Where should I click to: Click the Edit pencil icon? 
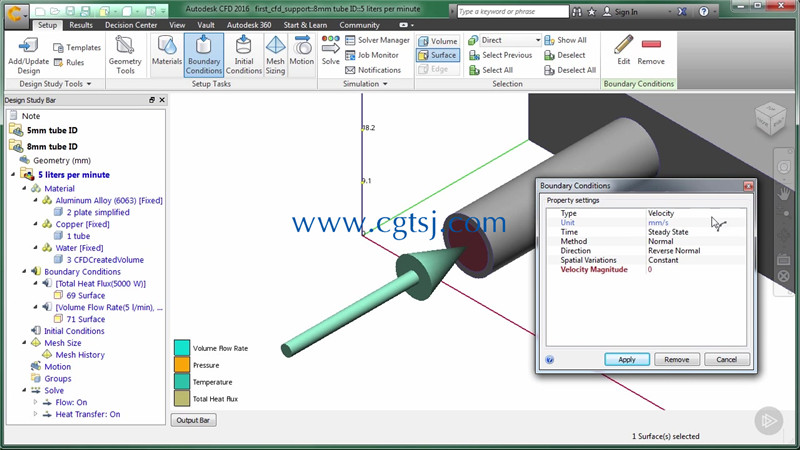coord(623,45)
